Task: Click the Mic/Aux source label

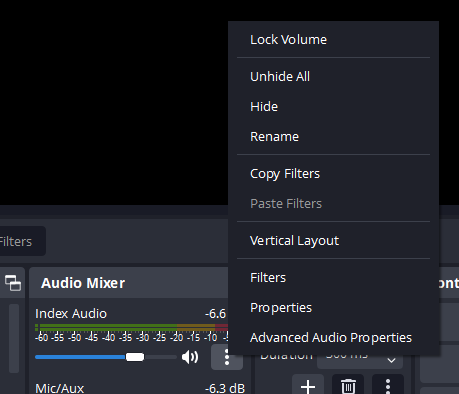Action: tap(60, 388)
